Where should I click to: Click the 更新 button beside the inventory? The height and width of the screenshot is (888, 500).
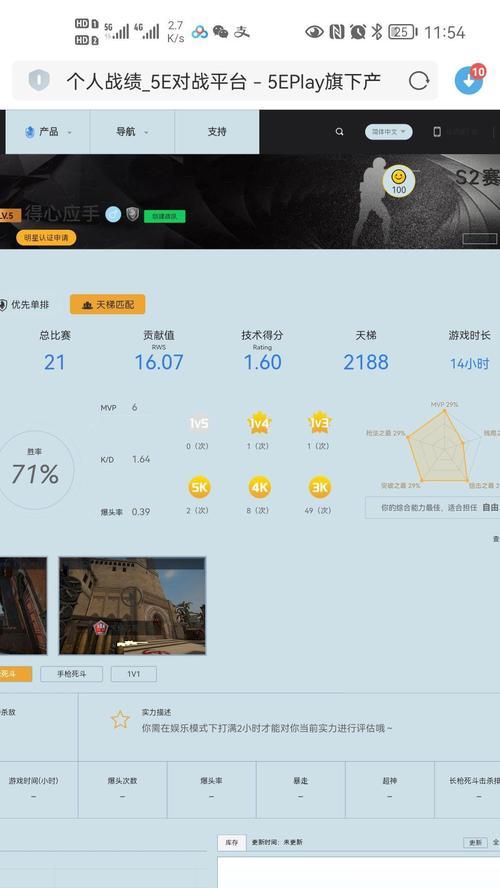pos(475,843)
